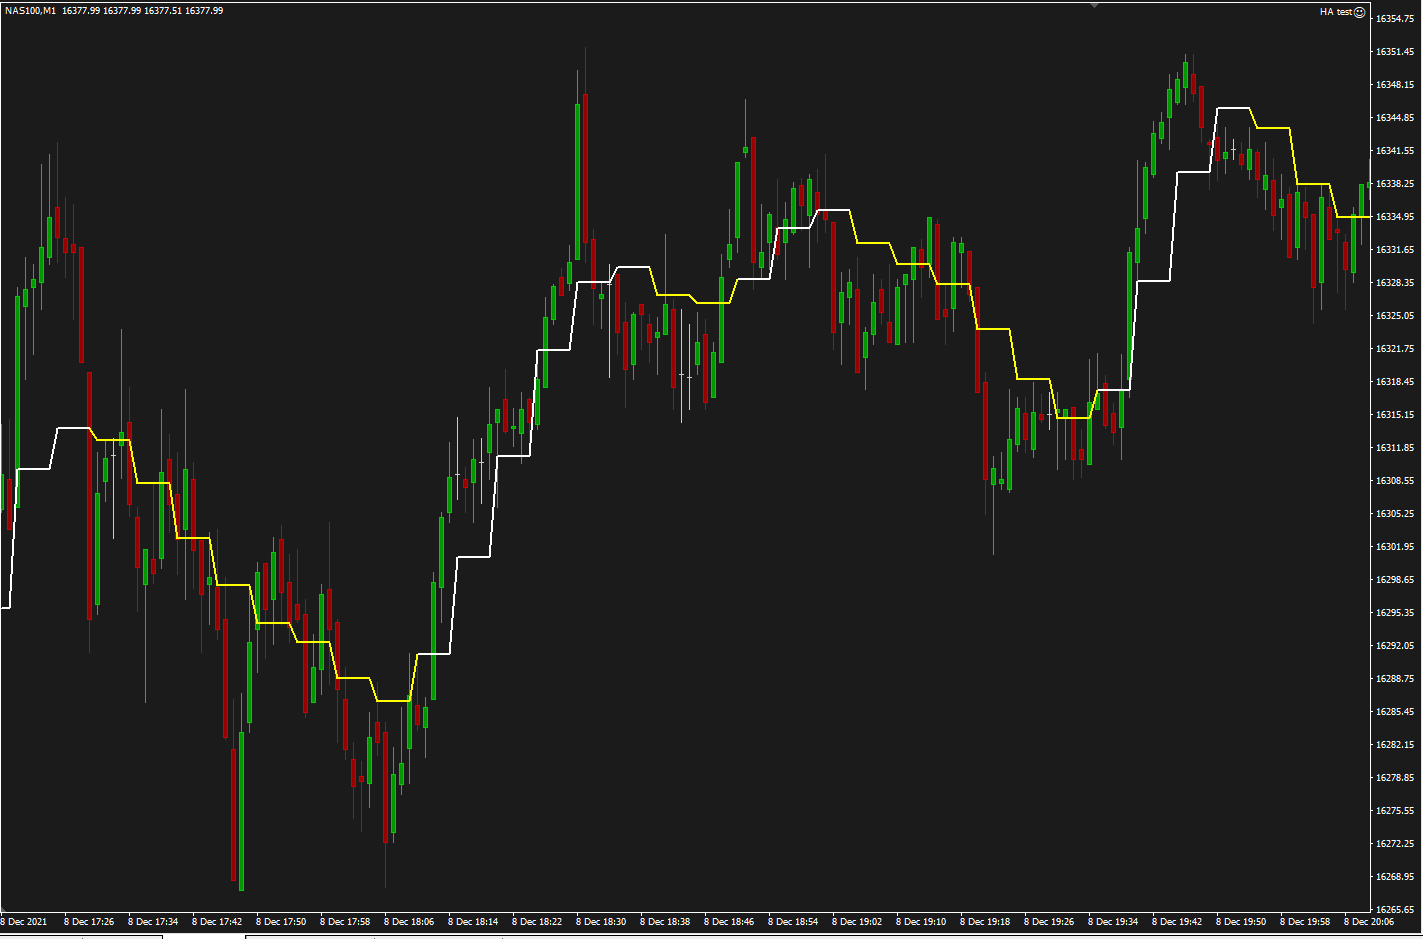Image resolution: width=1423 pixels, height=939 pixels.
Task: Click the 16285.45 price axis value
Action: tap(1395, 712)
